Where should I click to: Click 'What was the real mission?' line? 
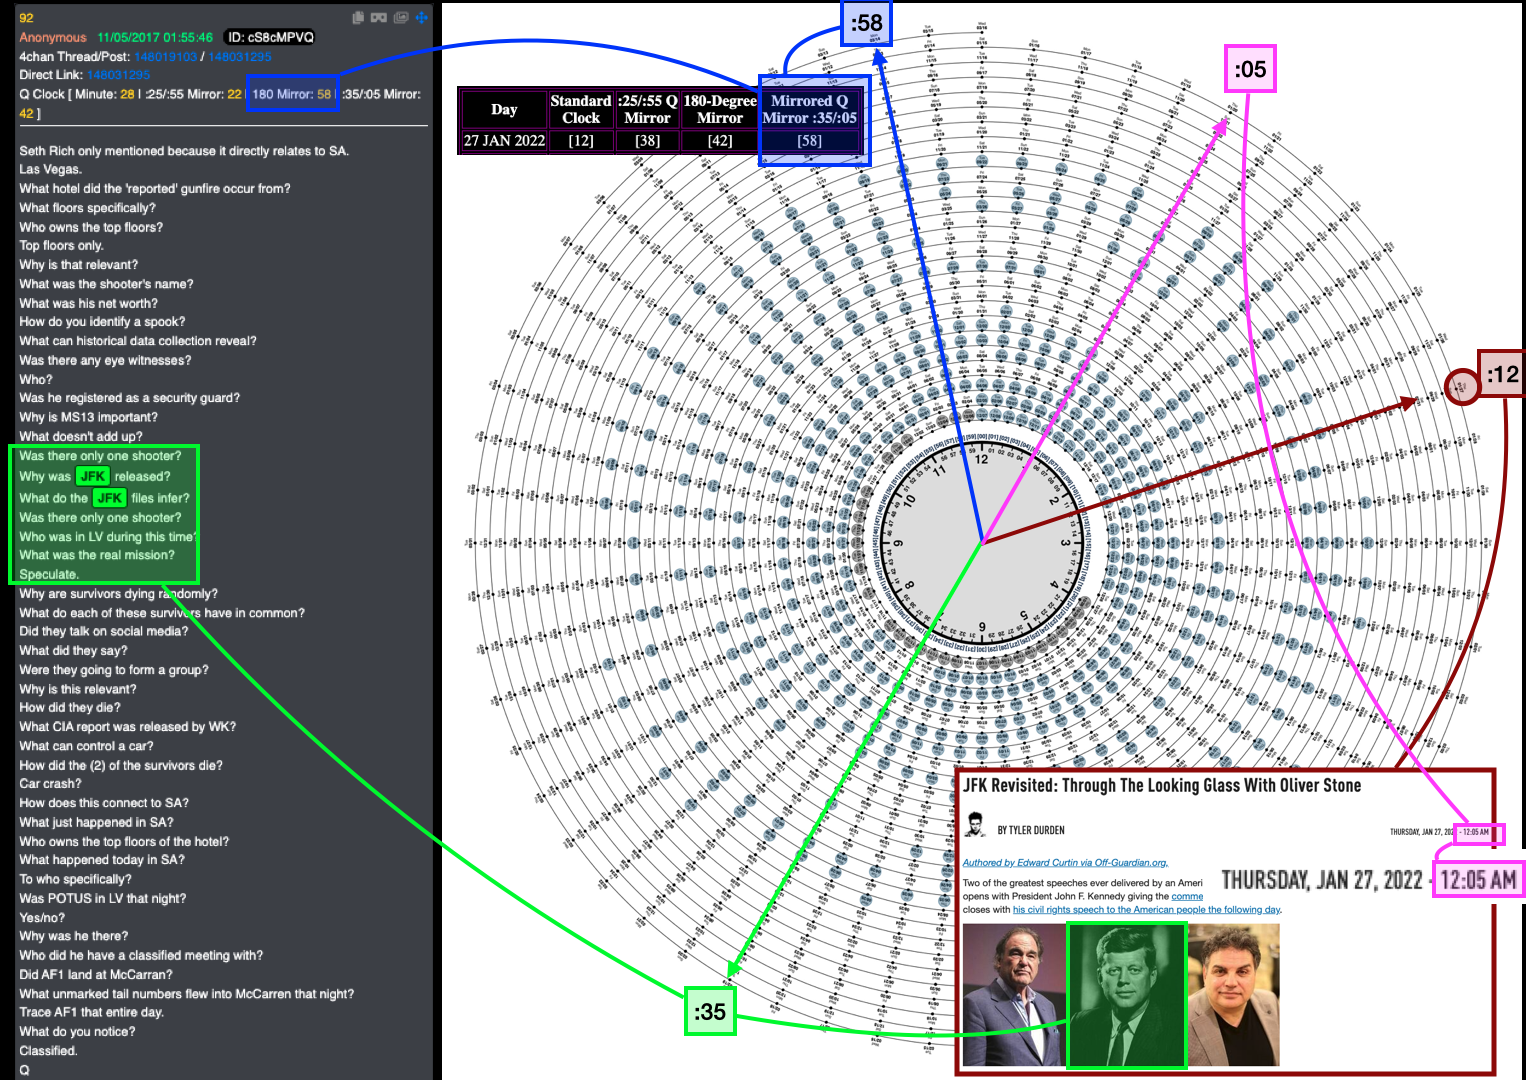click(x=97, y=555)
